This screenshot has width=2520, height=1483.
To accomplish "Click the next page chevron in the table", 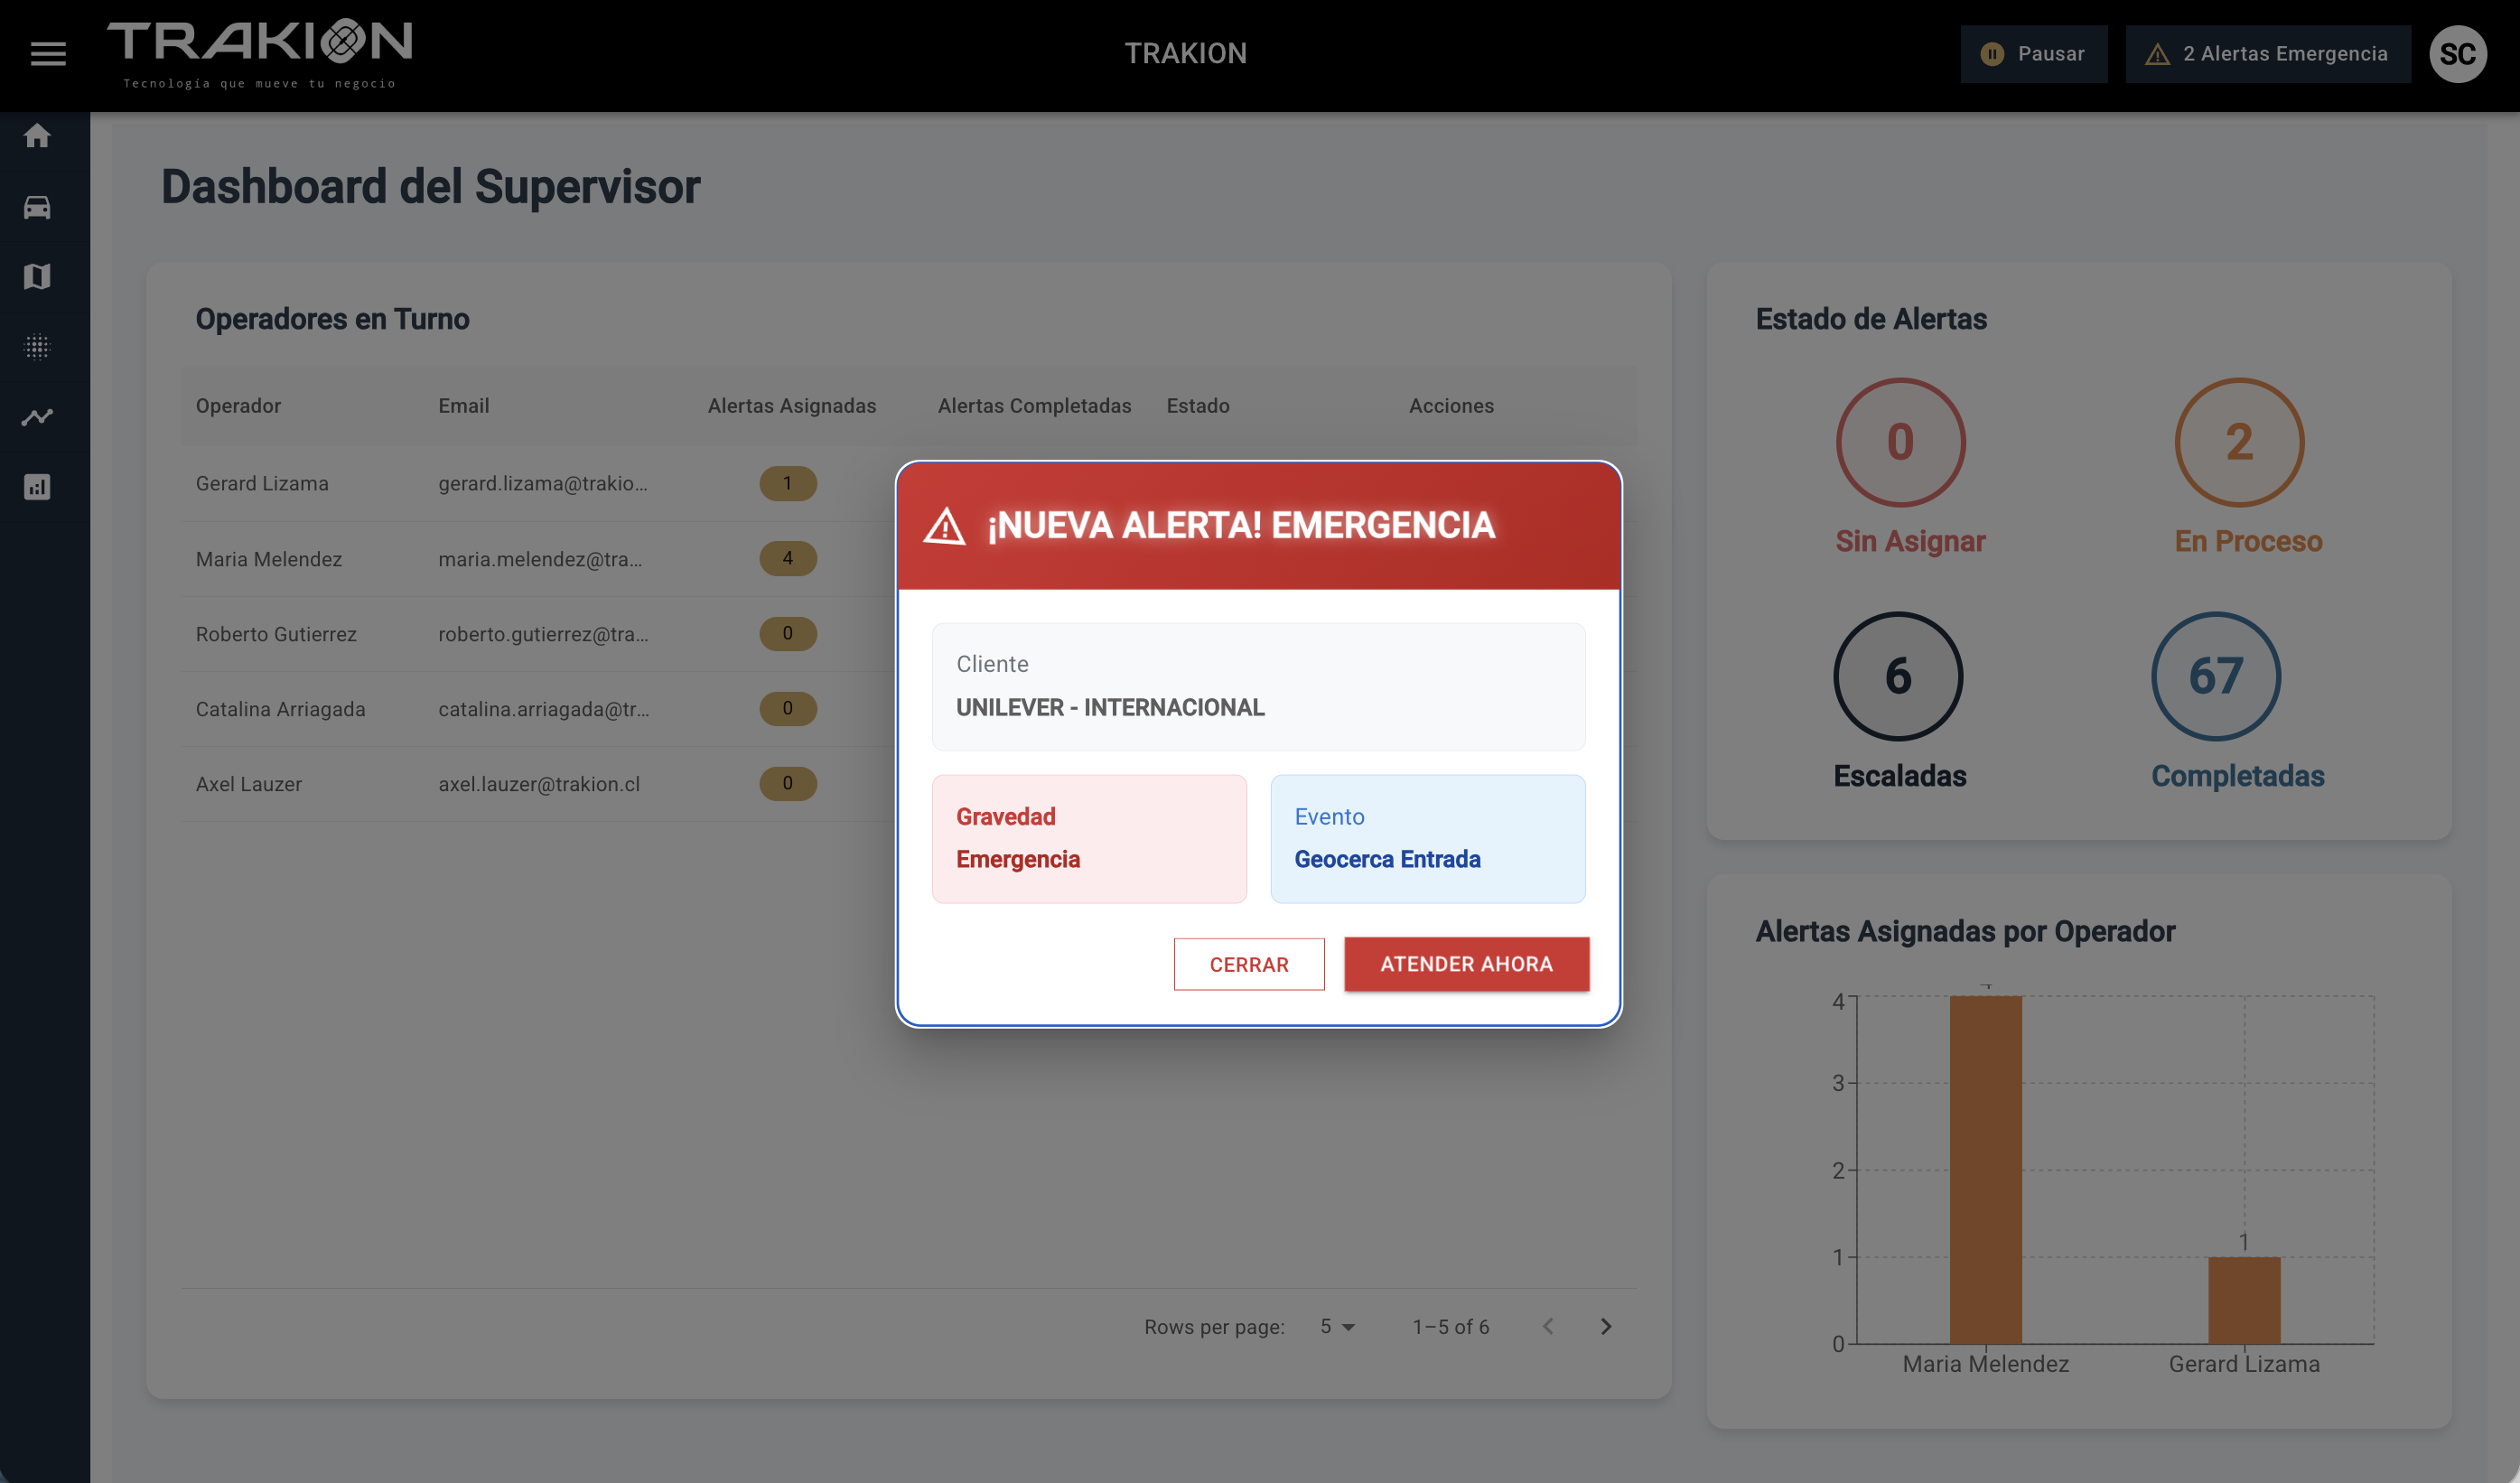I will click(1607, 1326).
